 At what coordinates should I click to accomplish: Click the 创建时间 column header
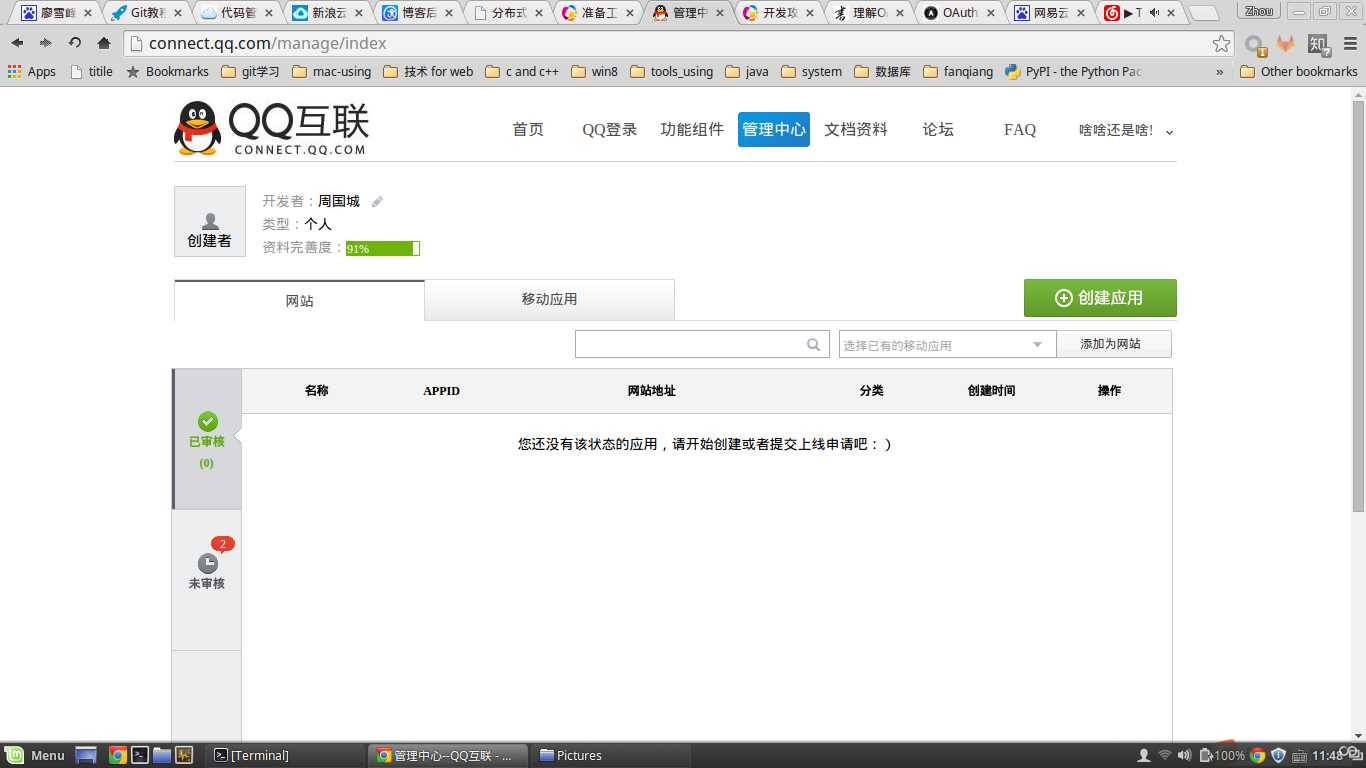[x=991, y=391]
